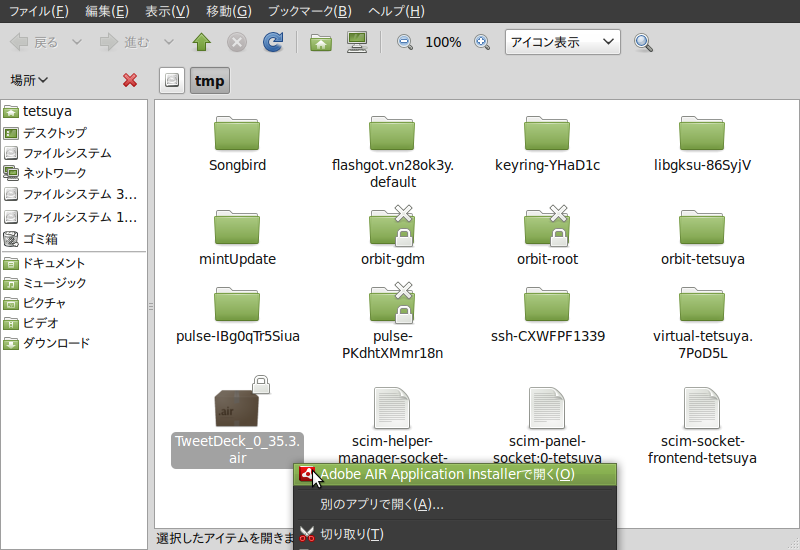Open ファイルシステム 1... volume in sidebar
This screenshot has width=800, height=550.
74,217
